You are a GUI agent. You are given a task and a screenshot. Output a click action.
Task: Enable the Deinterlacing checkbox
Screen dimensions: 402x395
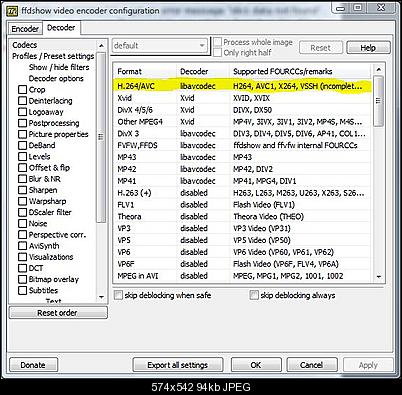[22, 101]
